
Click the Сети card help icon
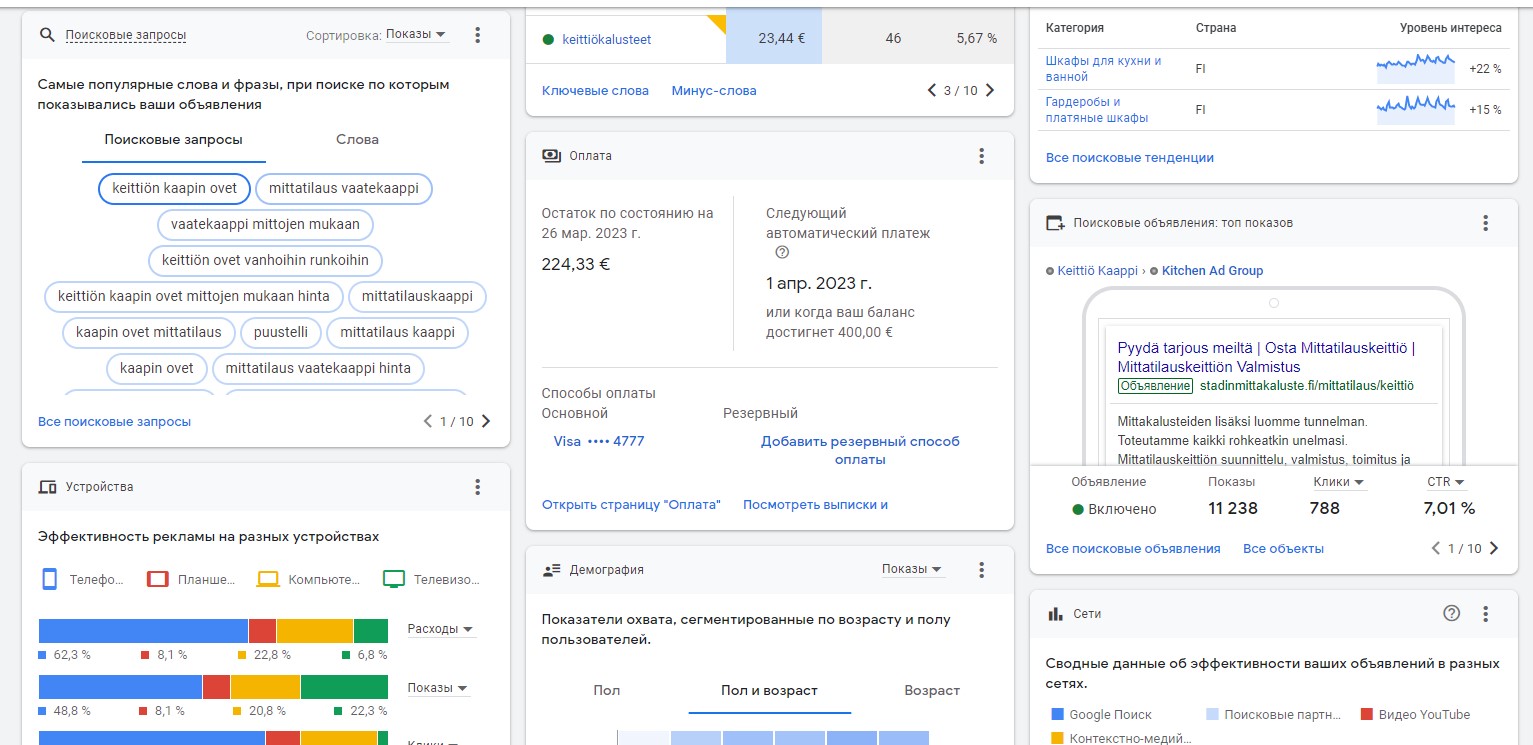(1452, 613)
